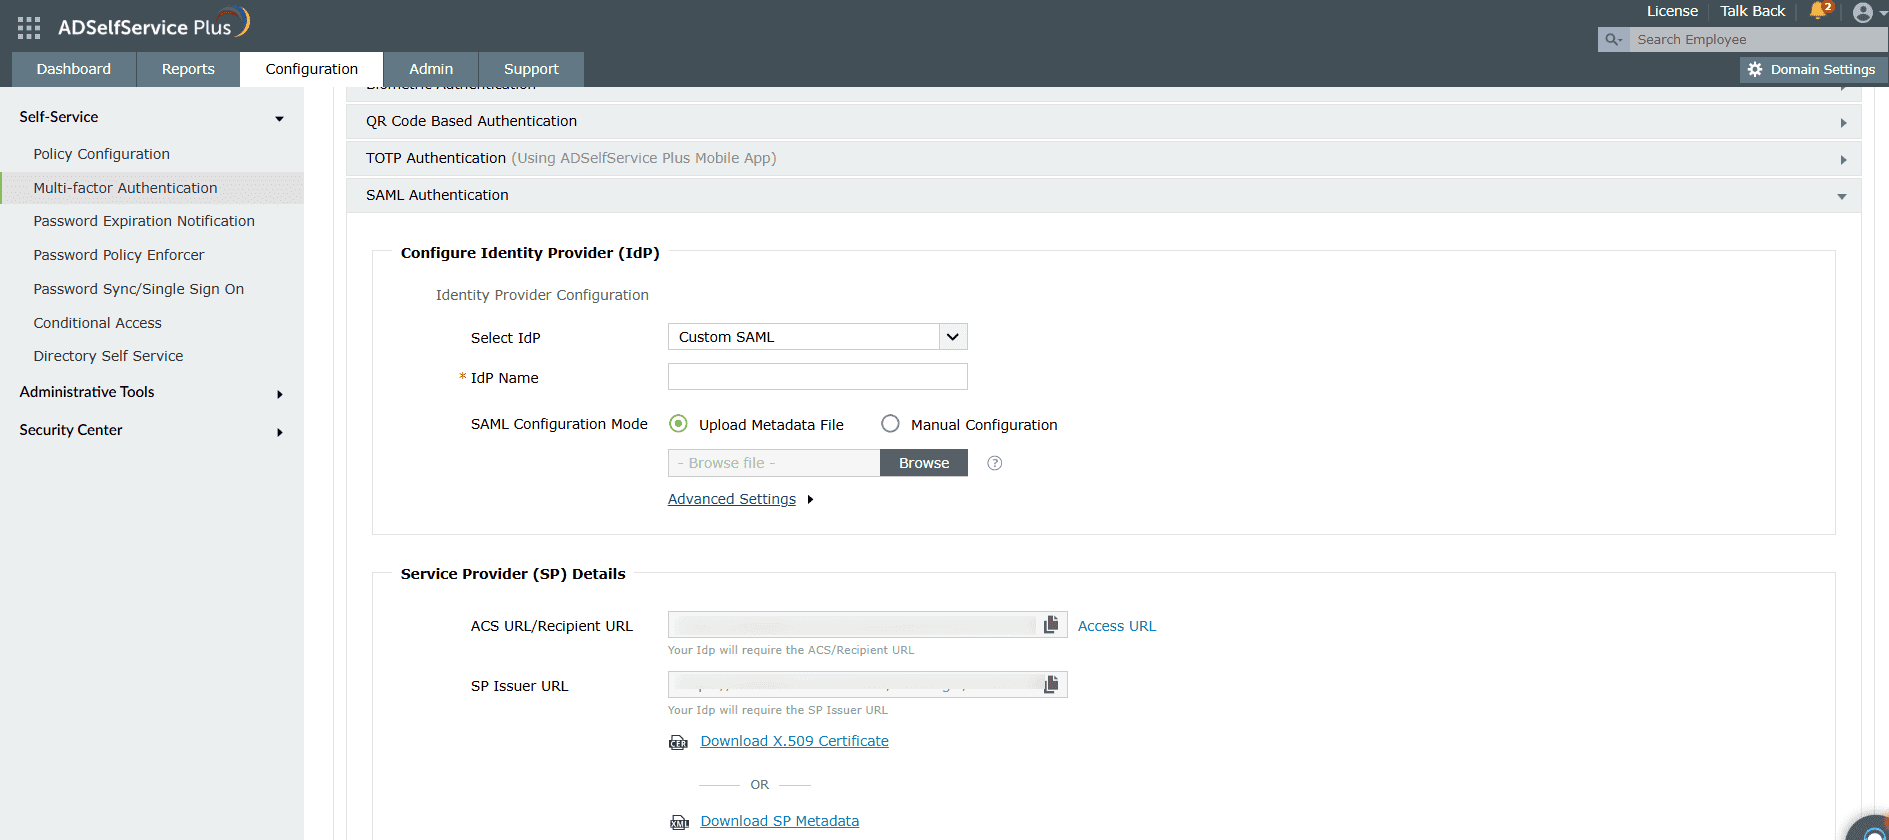This screenshot has width=1889, height=840.
Task: Click the IdP Name input field
Action: (x=817, y=377)
